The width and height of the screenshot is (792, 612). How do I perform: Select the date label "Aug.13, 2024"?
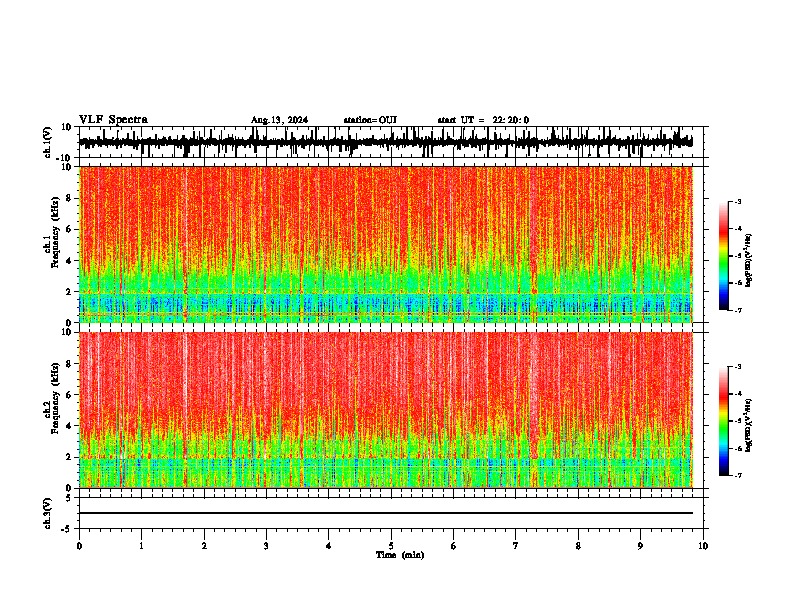[x=279, y=120]
